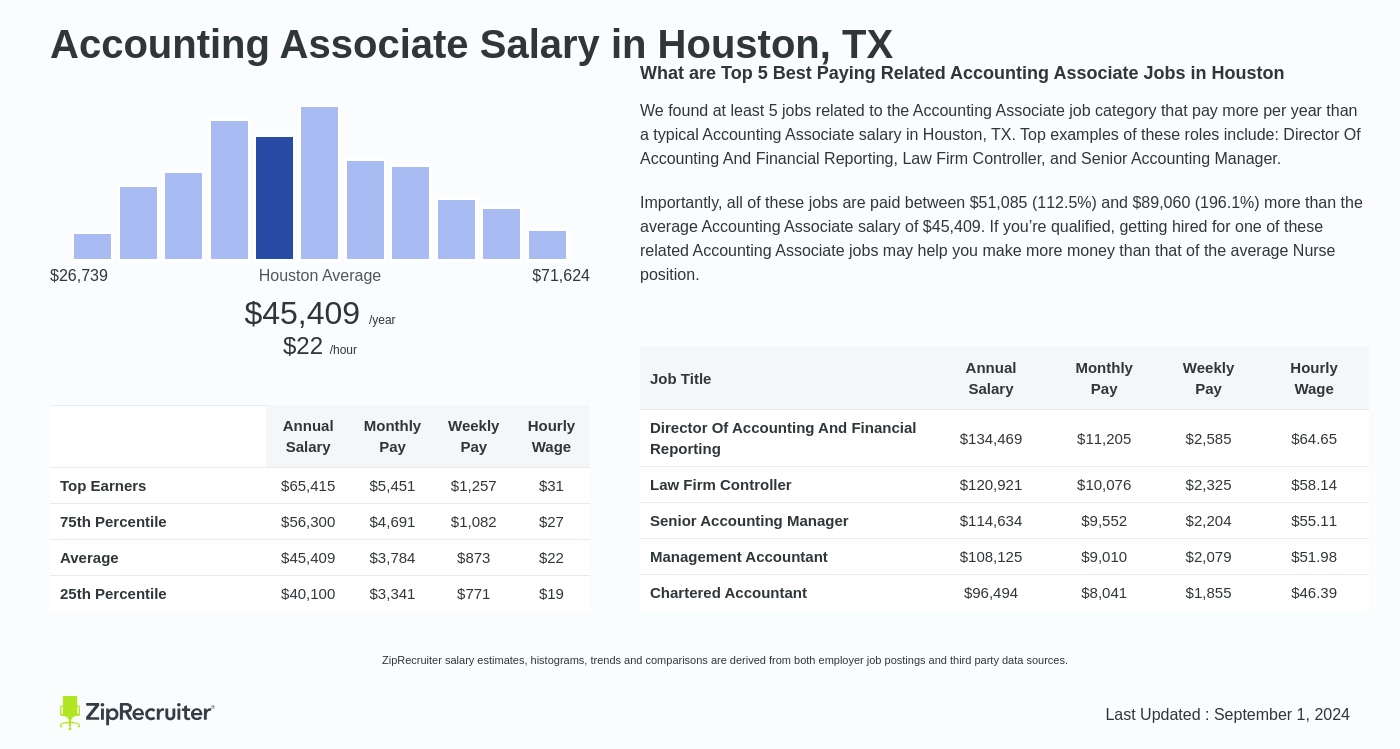This screenshot has width=1400, height=749.
Task: Click the $31 hourly wage cell
Action: pos(551,486)
